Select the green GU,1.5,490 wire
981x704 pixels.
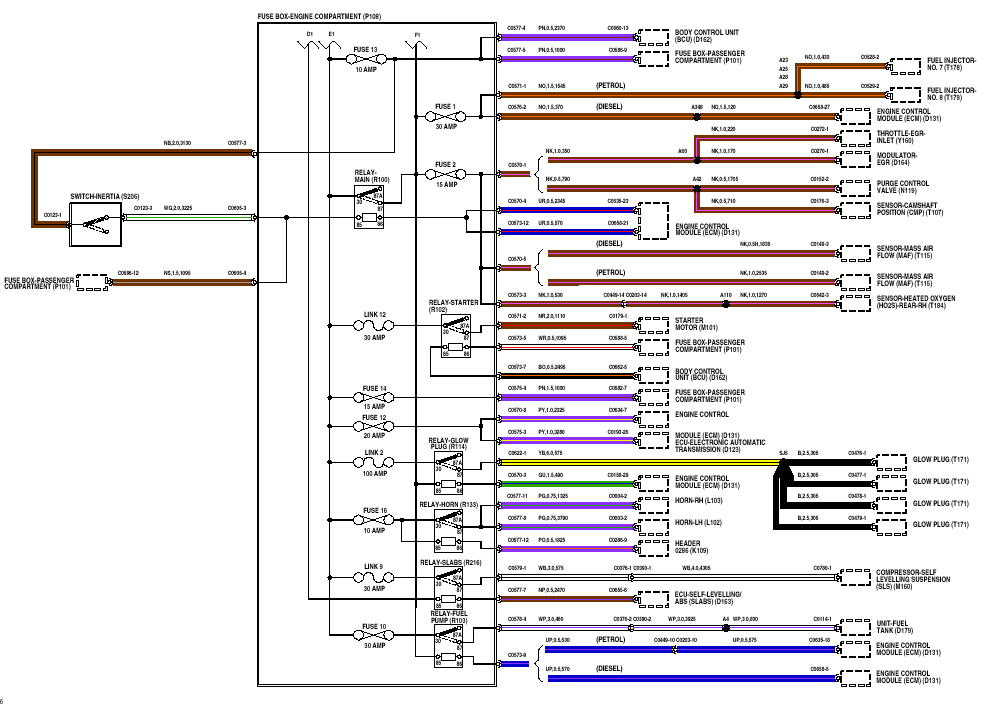(567, 484)
